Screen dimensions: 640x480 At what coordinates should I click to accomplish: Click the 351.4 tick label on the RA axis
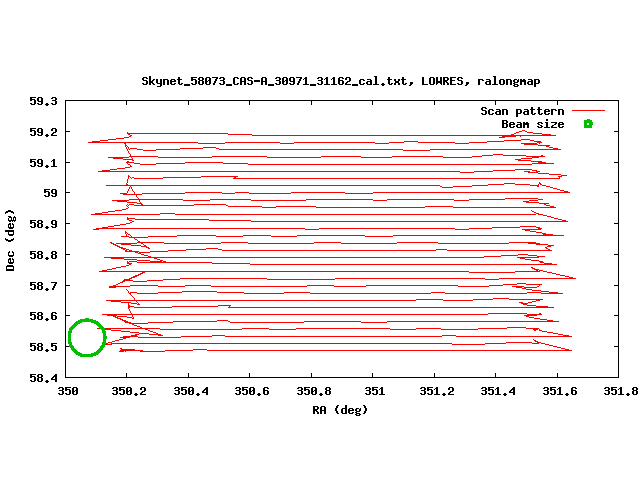click(497, 392)
